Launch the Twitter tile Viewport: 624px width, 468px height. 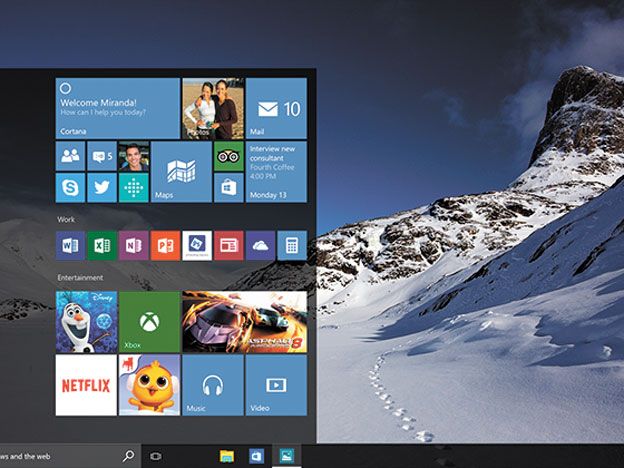[102, 187]
